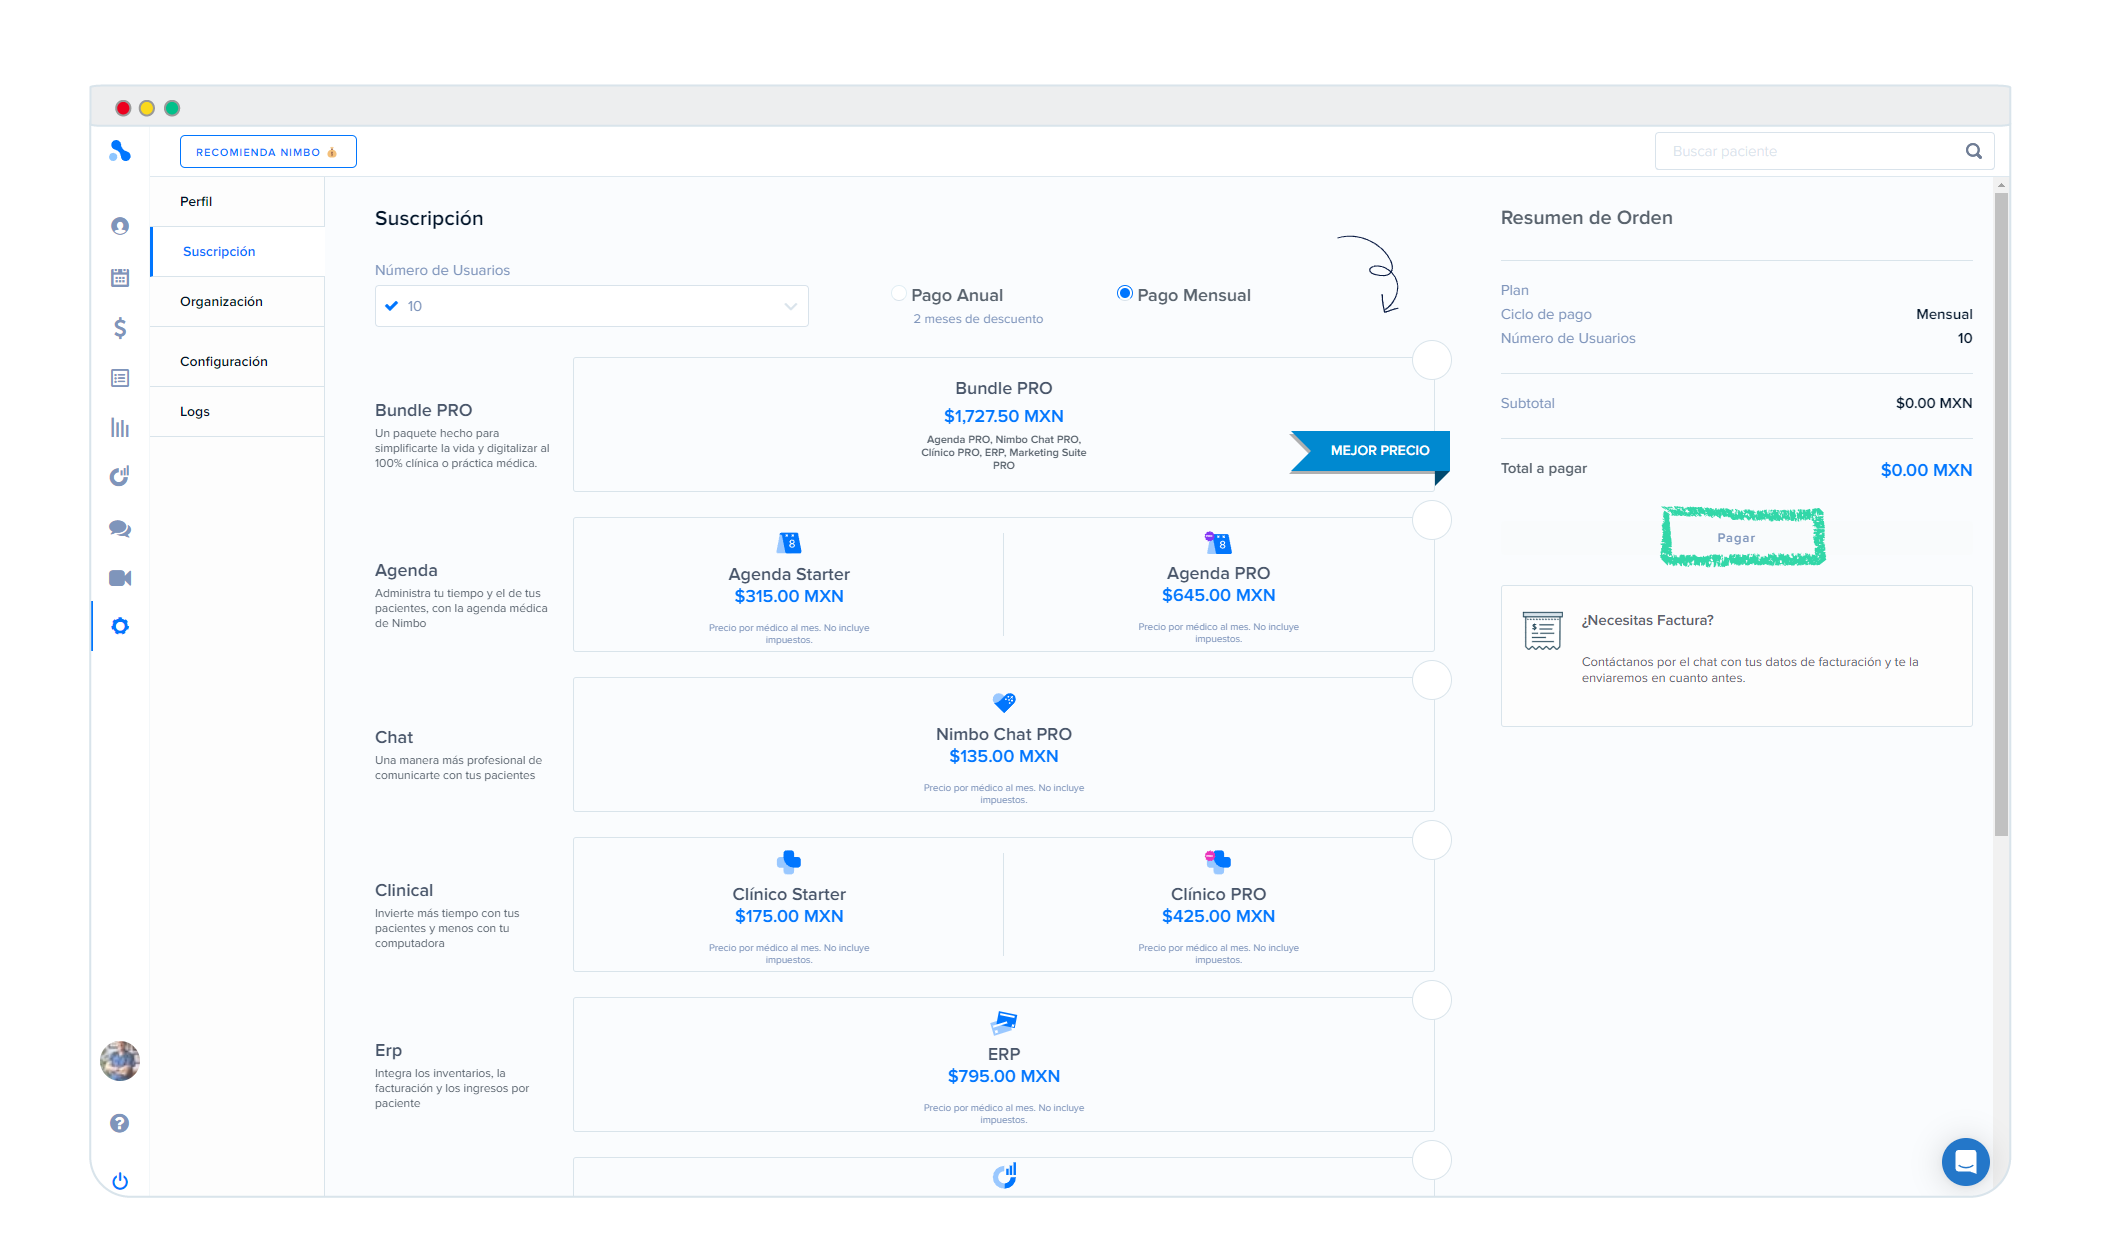2101x1251 pixels.
Task: Open the chat bubbles sidebar icon
Action: pos(120,528)
